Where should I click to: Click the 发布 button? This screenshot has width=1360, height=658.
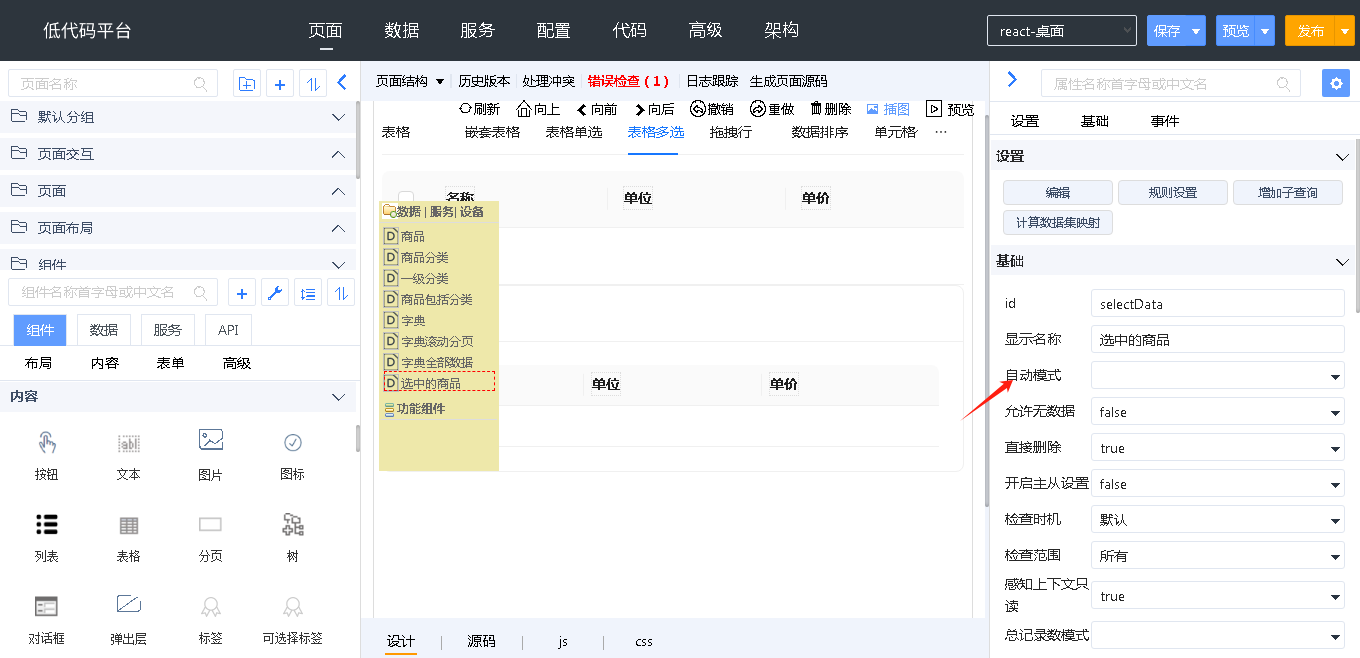click(1311, 31)
